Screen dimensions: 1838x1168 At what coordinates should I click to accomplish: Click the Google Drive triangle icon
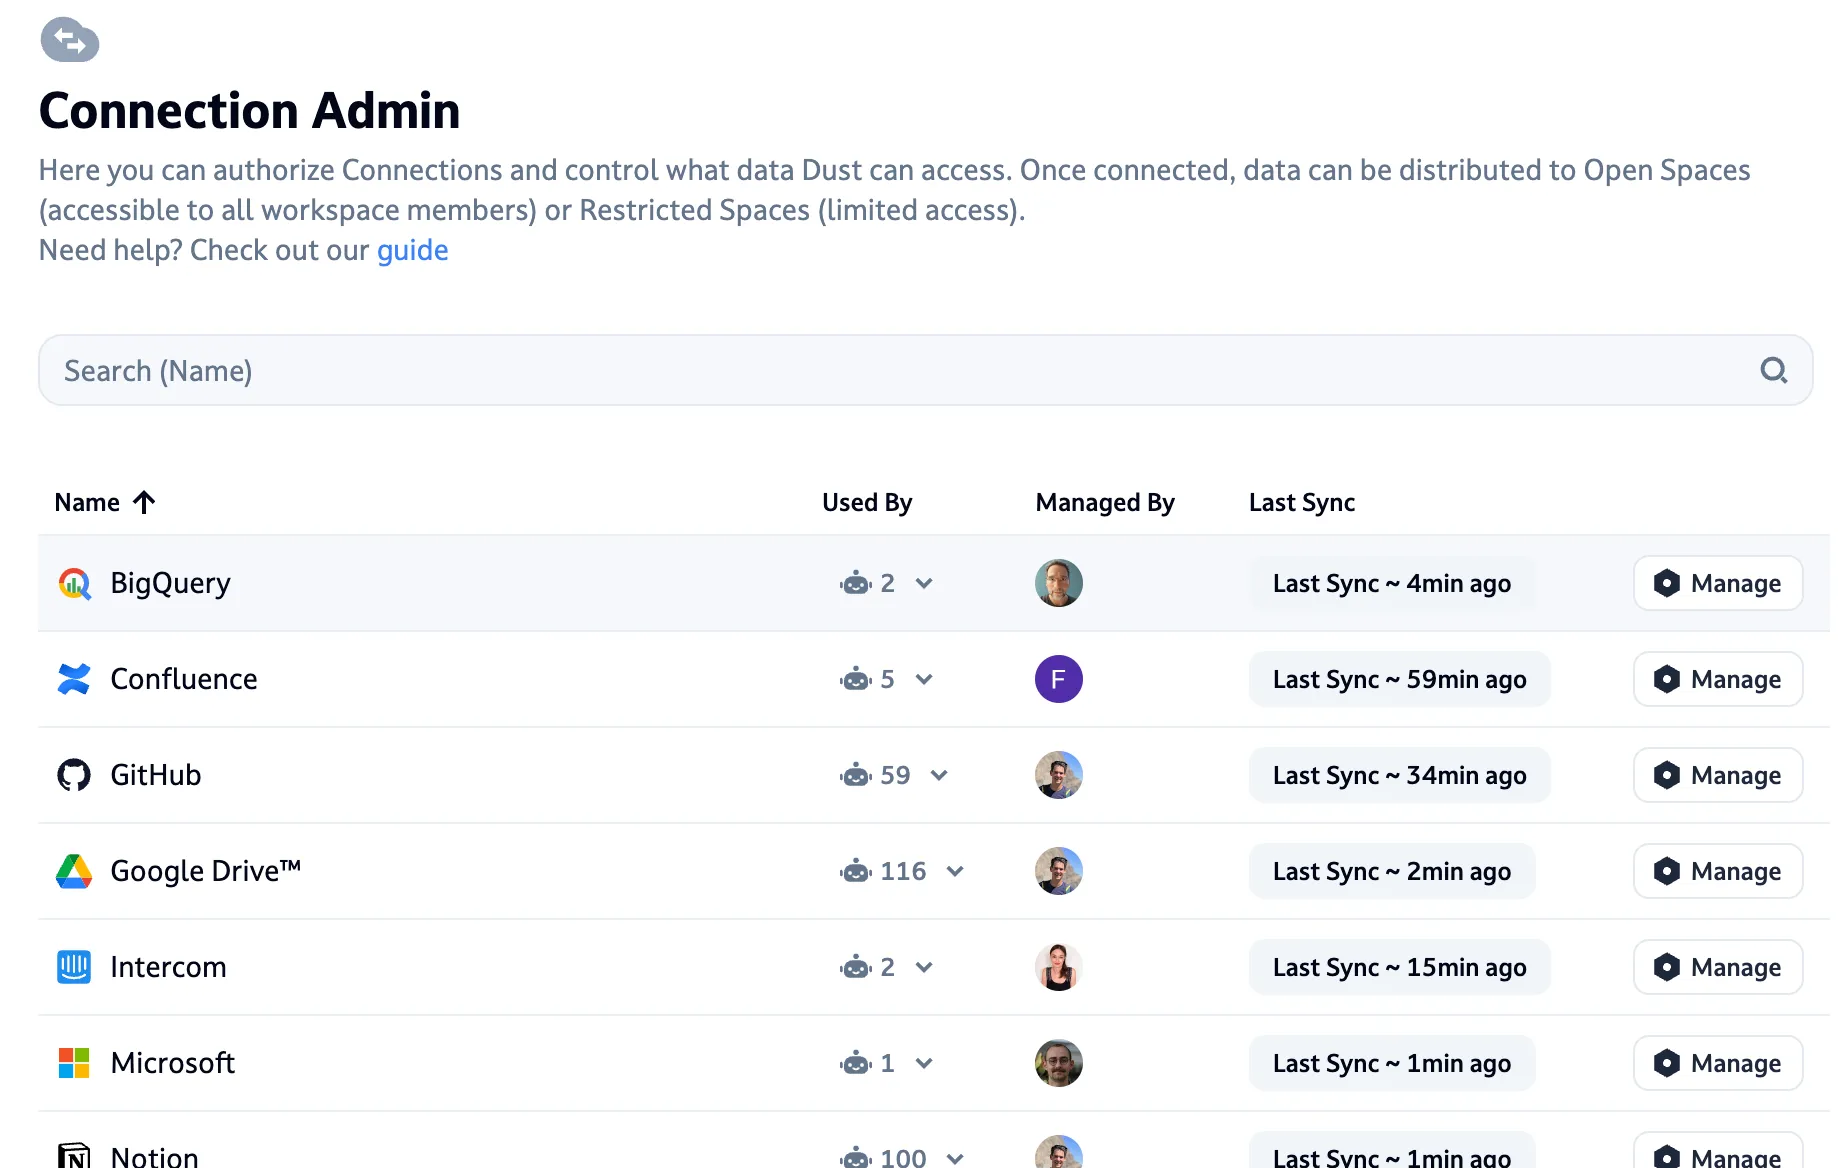click(x=74, y=871)
